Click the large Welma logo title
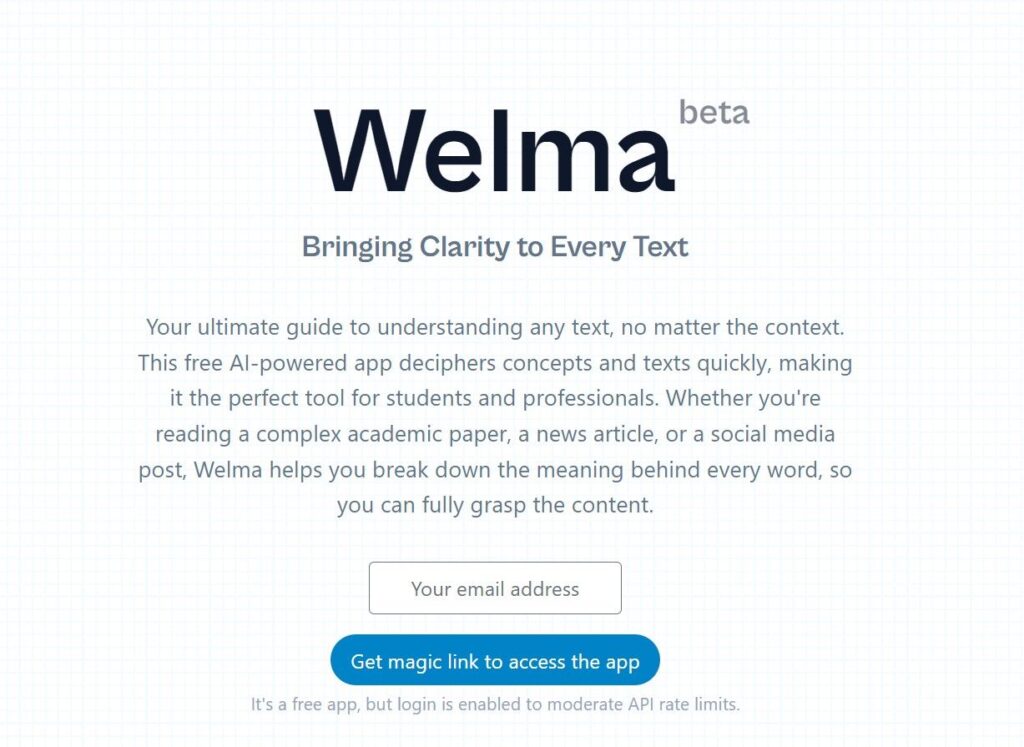The height and width of the screenshot is (747, 1024). click(x=495, y=148)
